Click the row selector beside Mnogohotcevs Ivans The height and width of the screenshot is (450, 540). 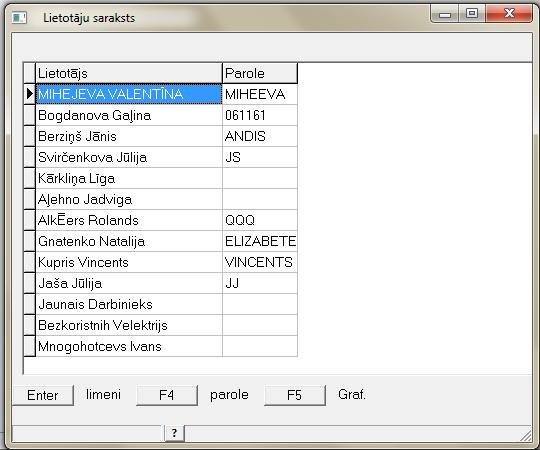click(x=30, y=346)
